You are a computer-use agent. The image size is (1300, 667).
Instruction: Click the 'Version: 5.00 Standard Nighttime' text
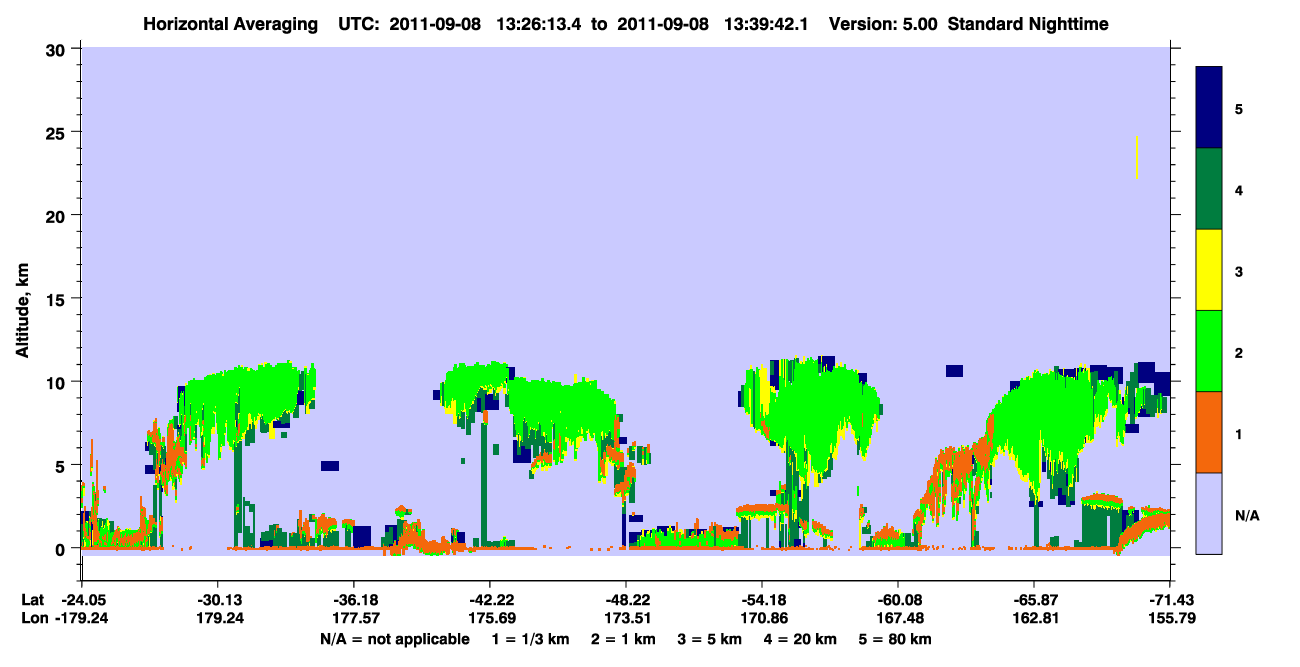968,24
